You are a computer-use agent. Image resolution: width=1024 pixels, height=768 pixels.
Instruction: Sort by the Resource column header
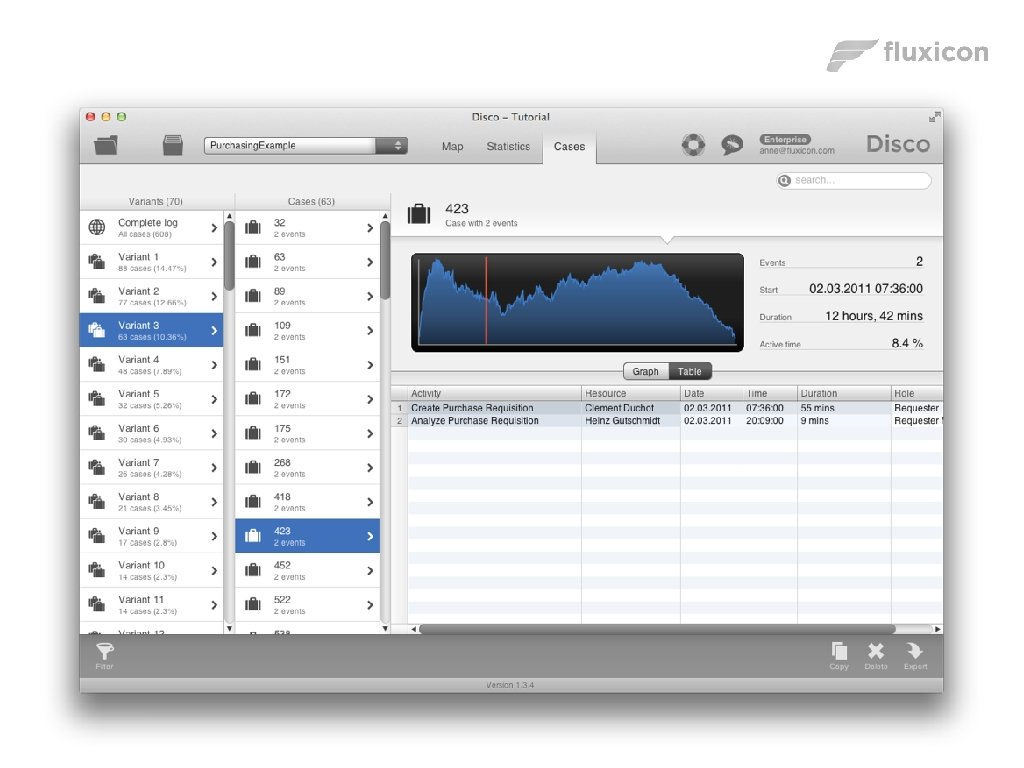pyautogui.click(x=631, y=393)
